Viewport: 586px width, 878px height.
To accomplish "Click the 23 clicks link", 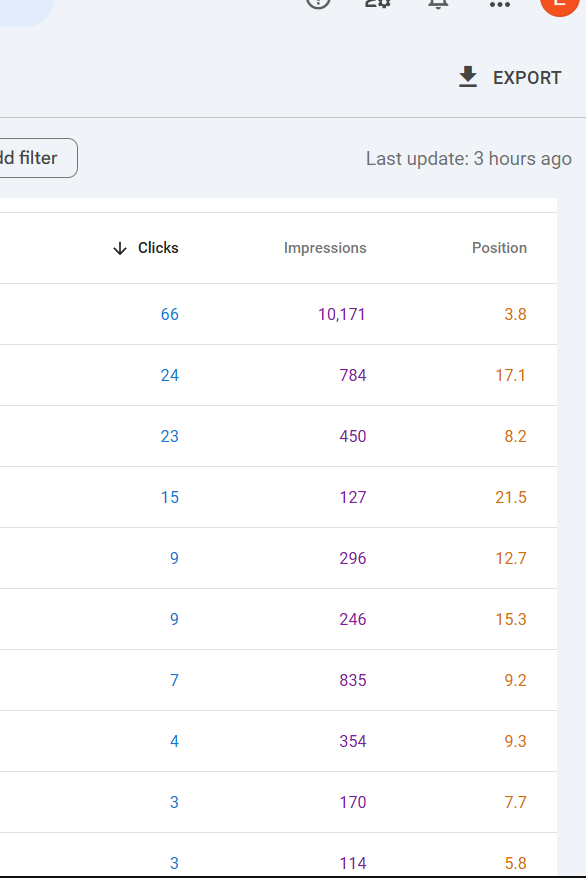I will click(170, 436).
